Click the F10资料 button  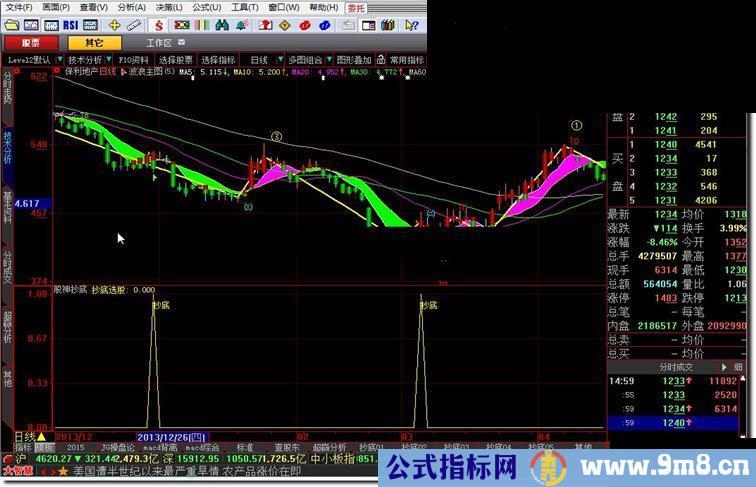[133, 59]
